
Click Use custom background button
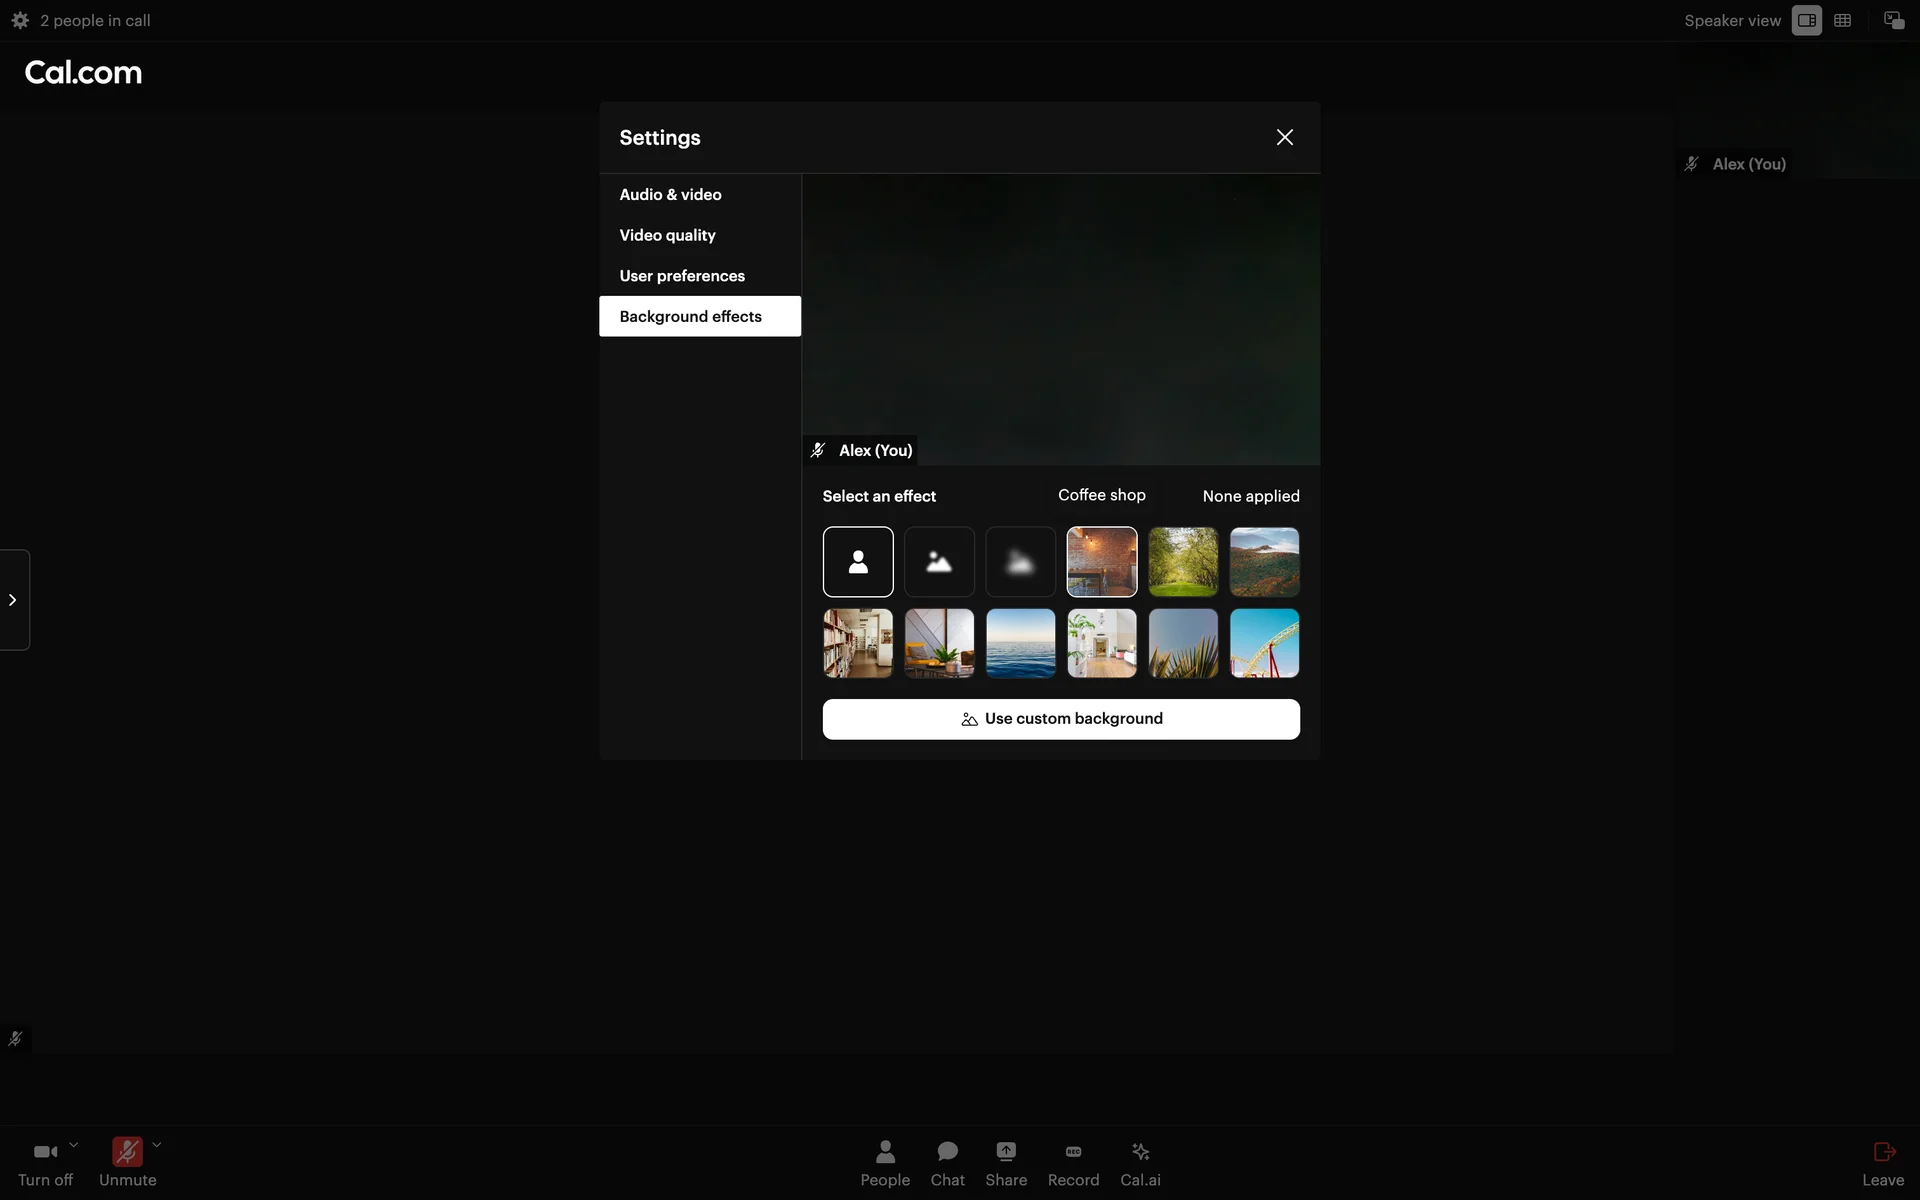[x=1061, y=719]
